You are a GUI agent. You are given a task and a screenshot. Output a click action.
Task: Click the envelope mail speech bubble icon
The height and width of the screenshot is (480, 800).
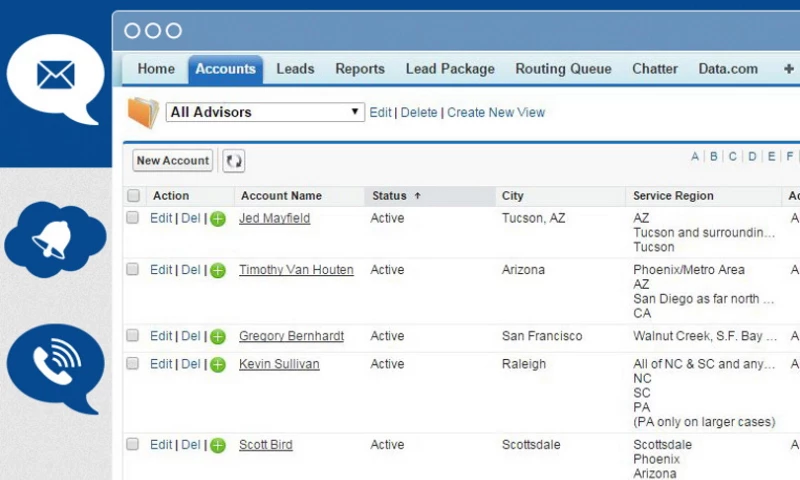tap(55, 78)
